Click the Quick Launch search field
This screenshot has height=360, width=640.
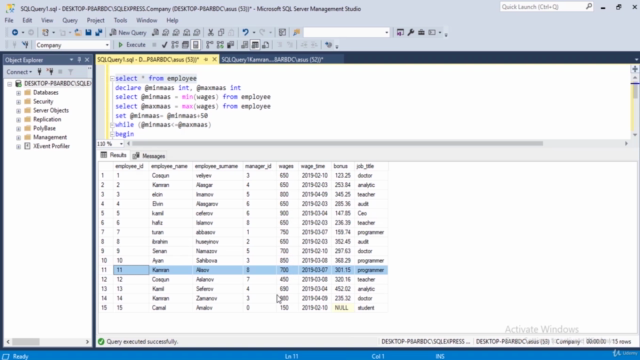542,7
